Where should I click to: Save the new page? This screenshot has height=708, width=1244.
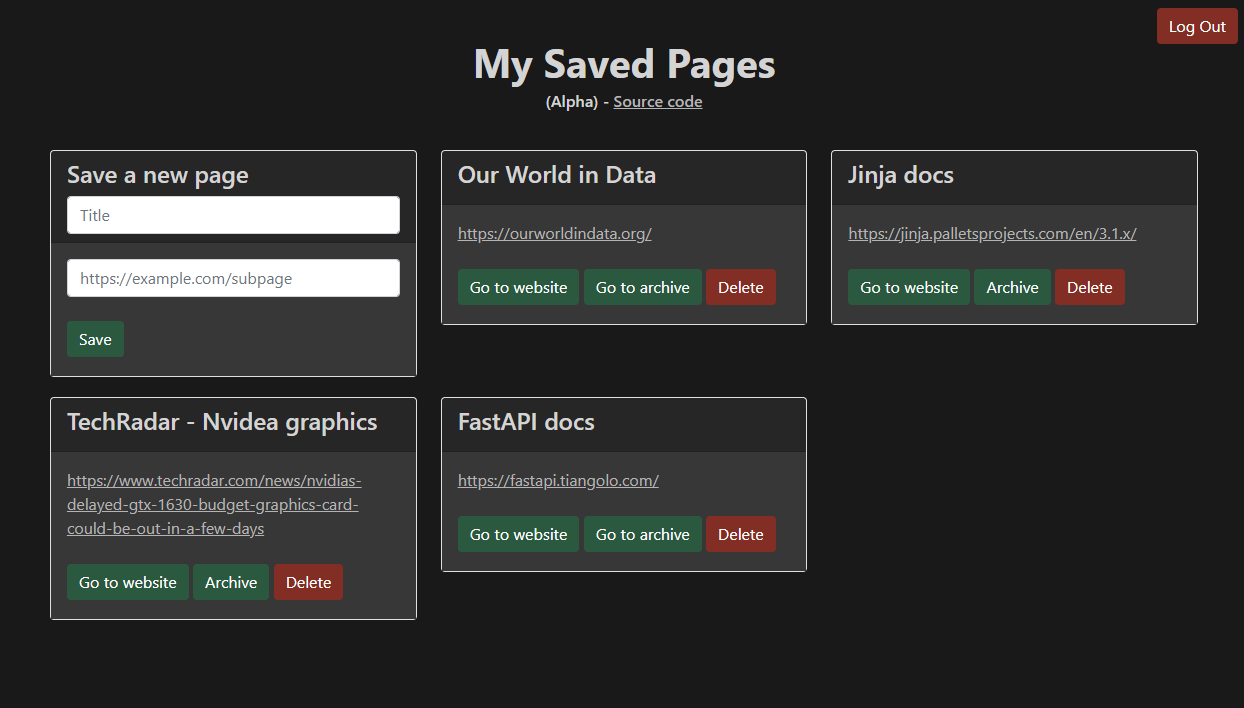point(95,339)
